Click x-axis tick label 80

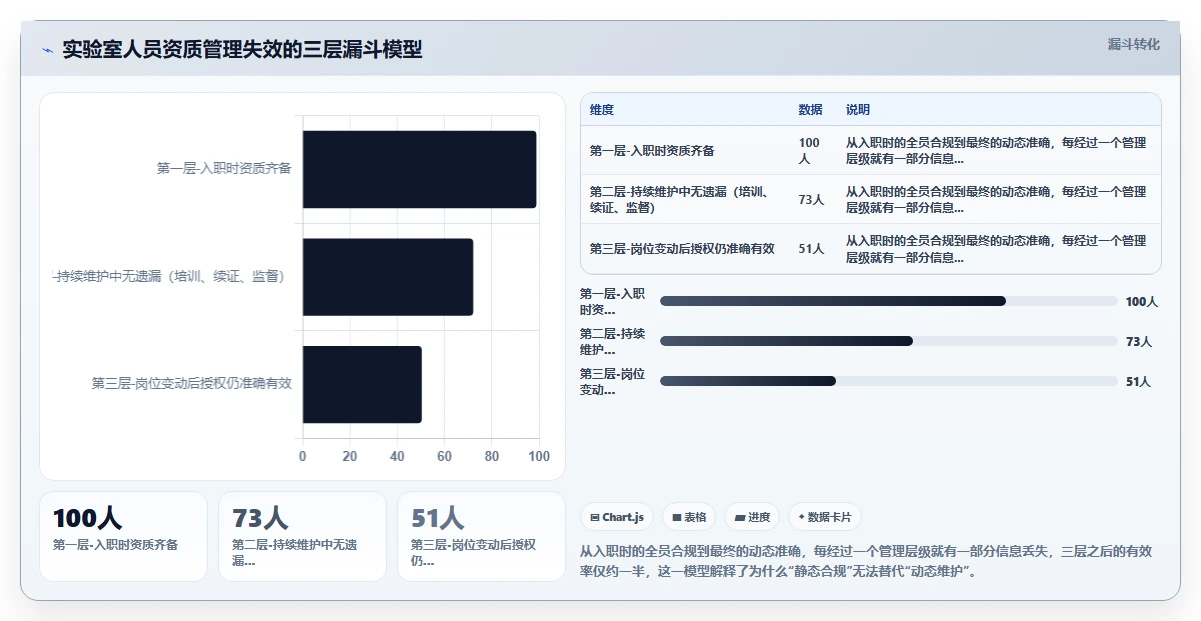[x=492, y=456]
